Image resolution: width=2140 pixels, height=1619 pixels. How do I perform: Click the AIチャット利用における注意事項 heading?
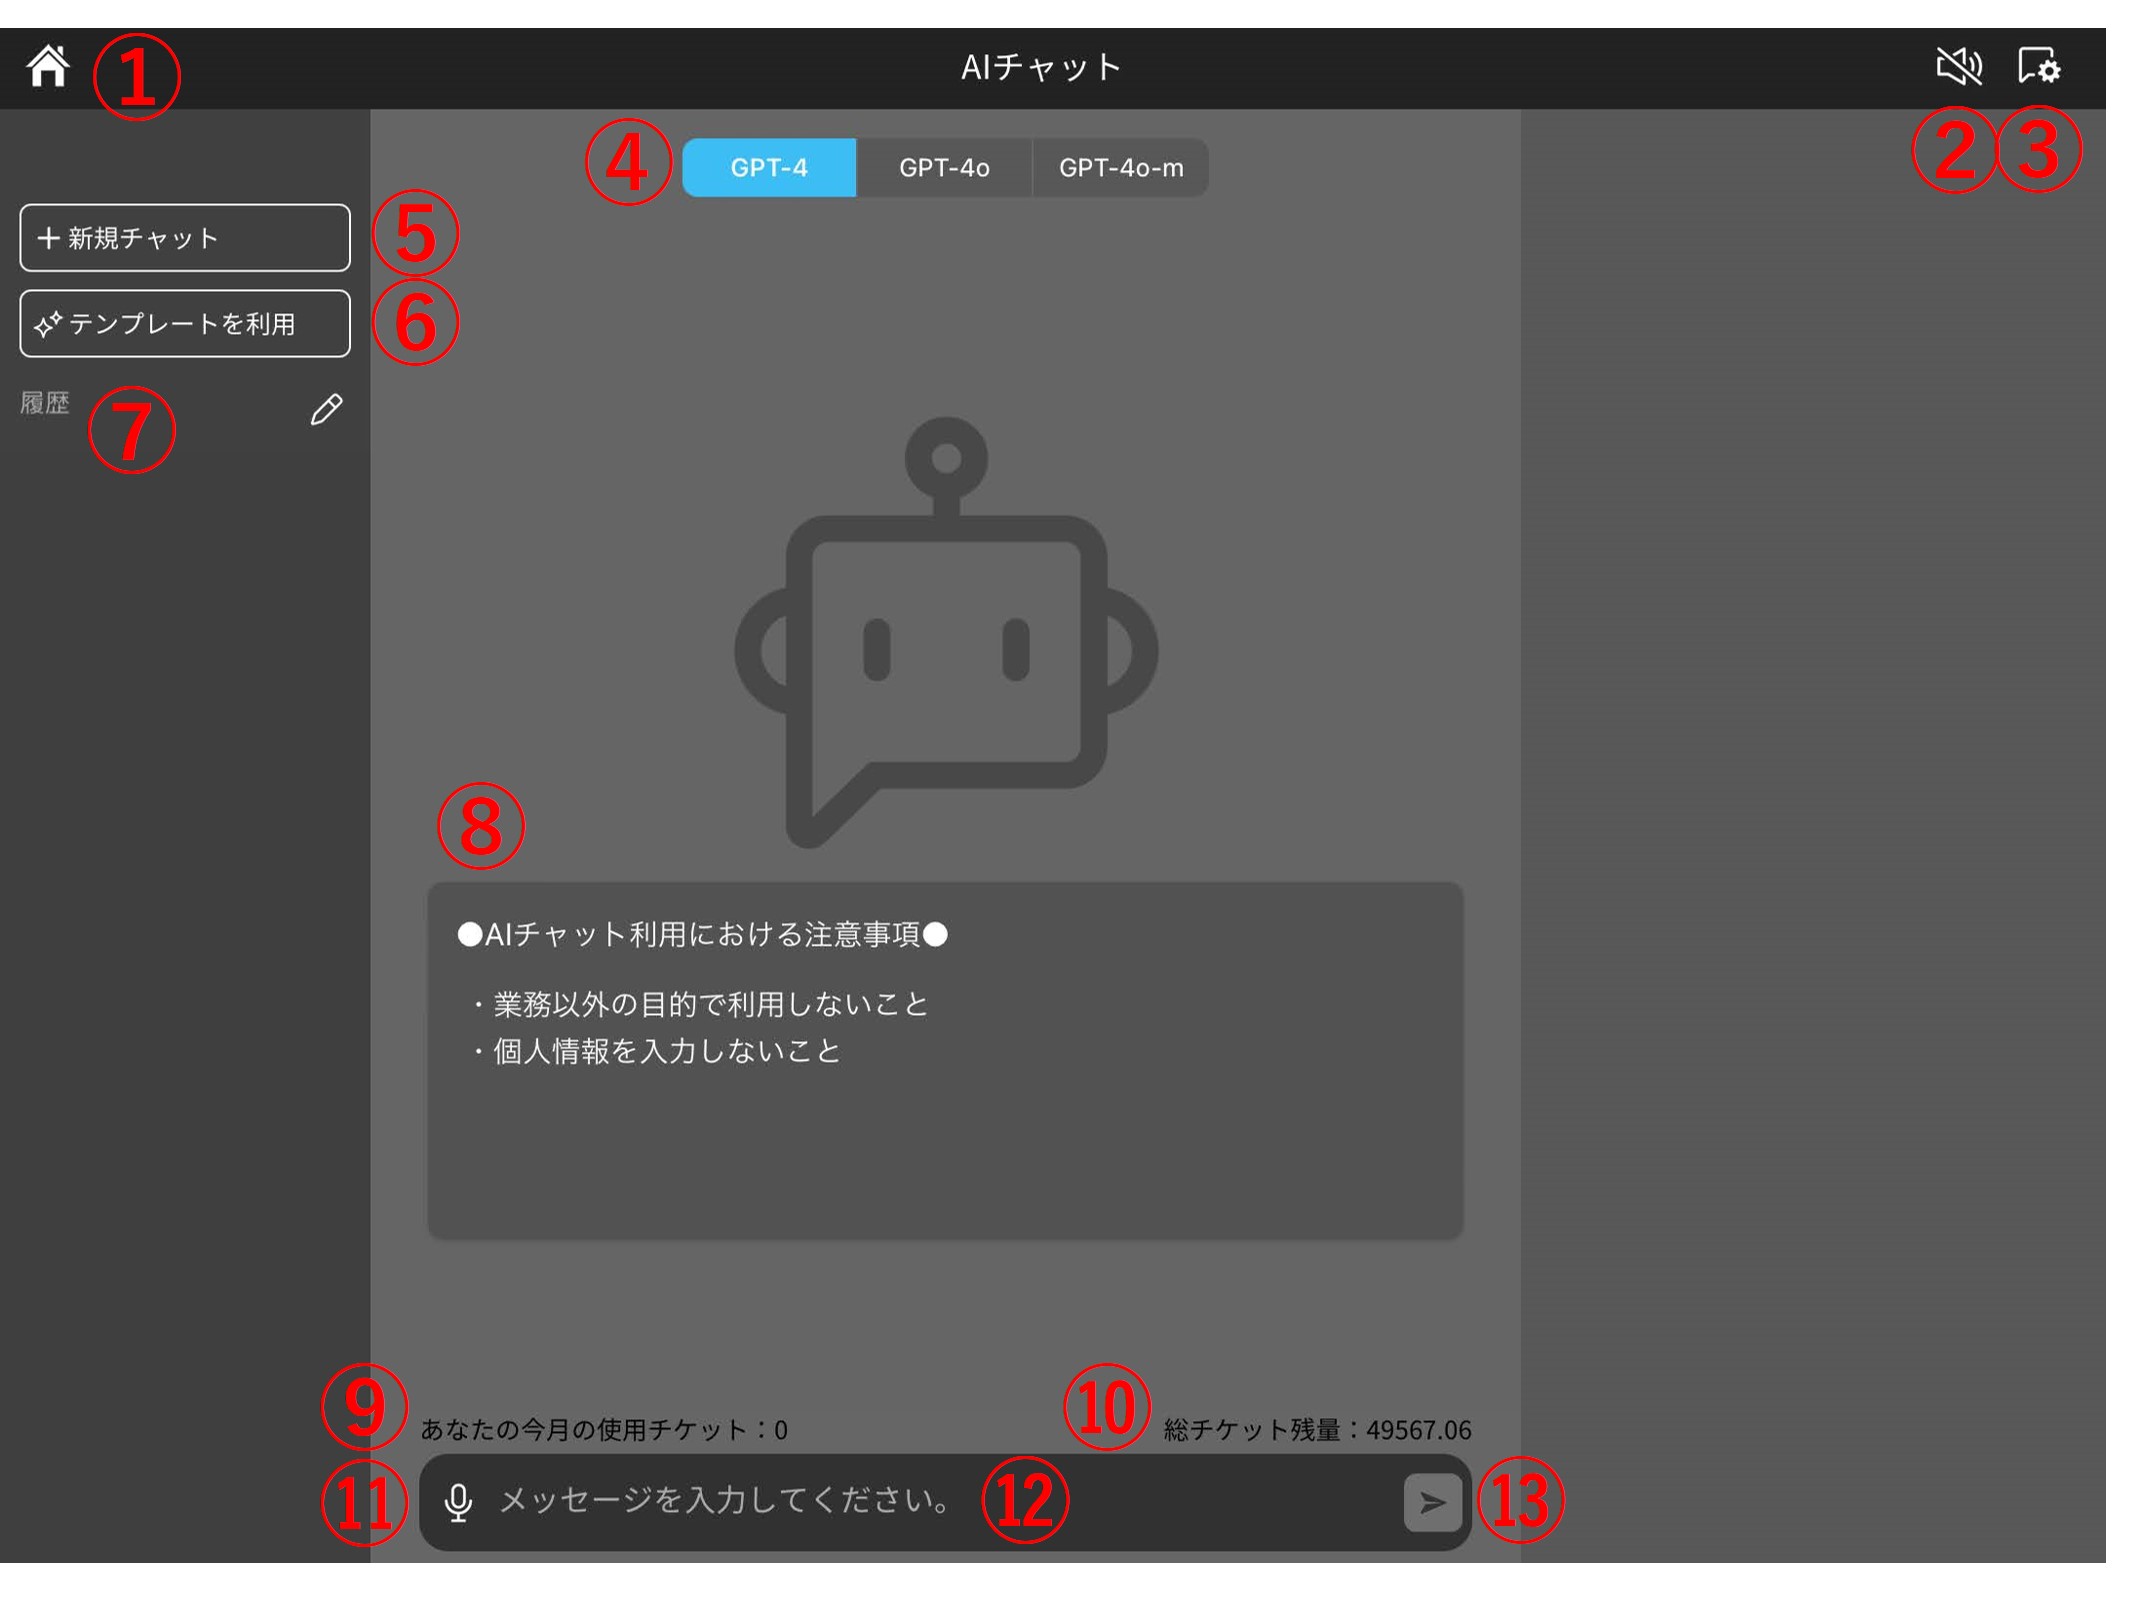702,935
